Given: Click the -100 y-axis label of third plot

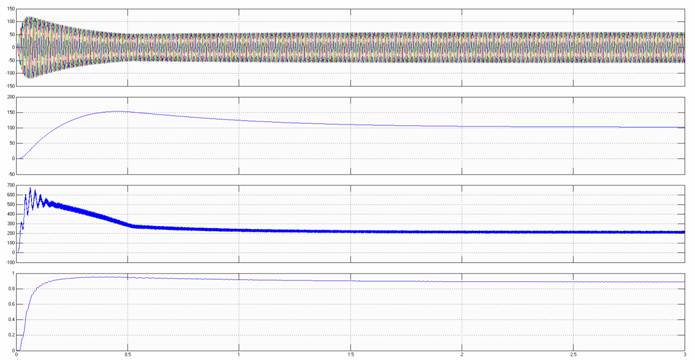Looking at the screenshot, I should pos(8,262).
